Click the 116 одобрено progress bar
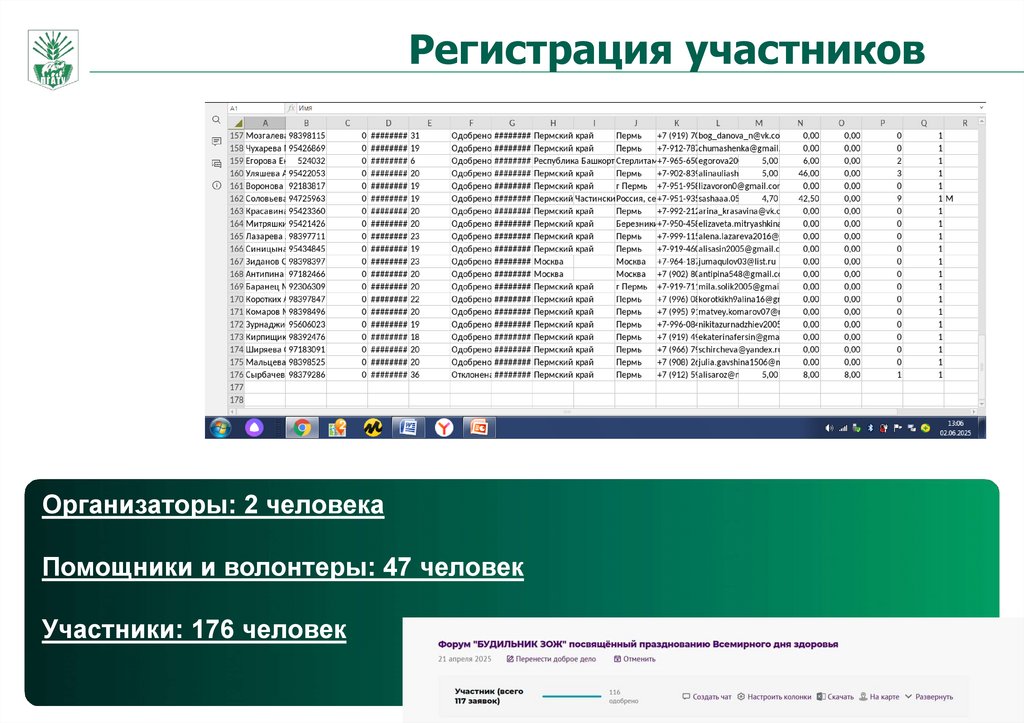Viewport: 1024px width, 723px height. (x=572, y=696)
